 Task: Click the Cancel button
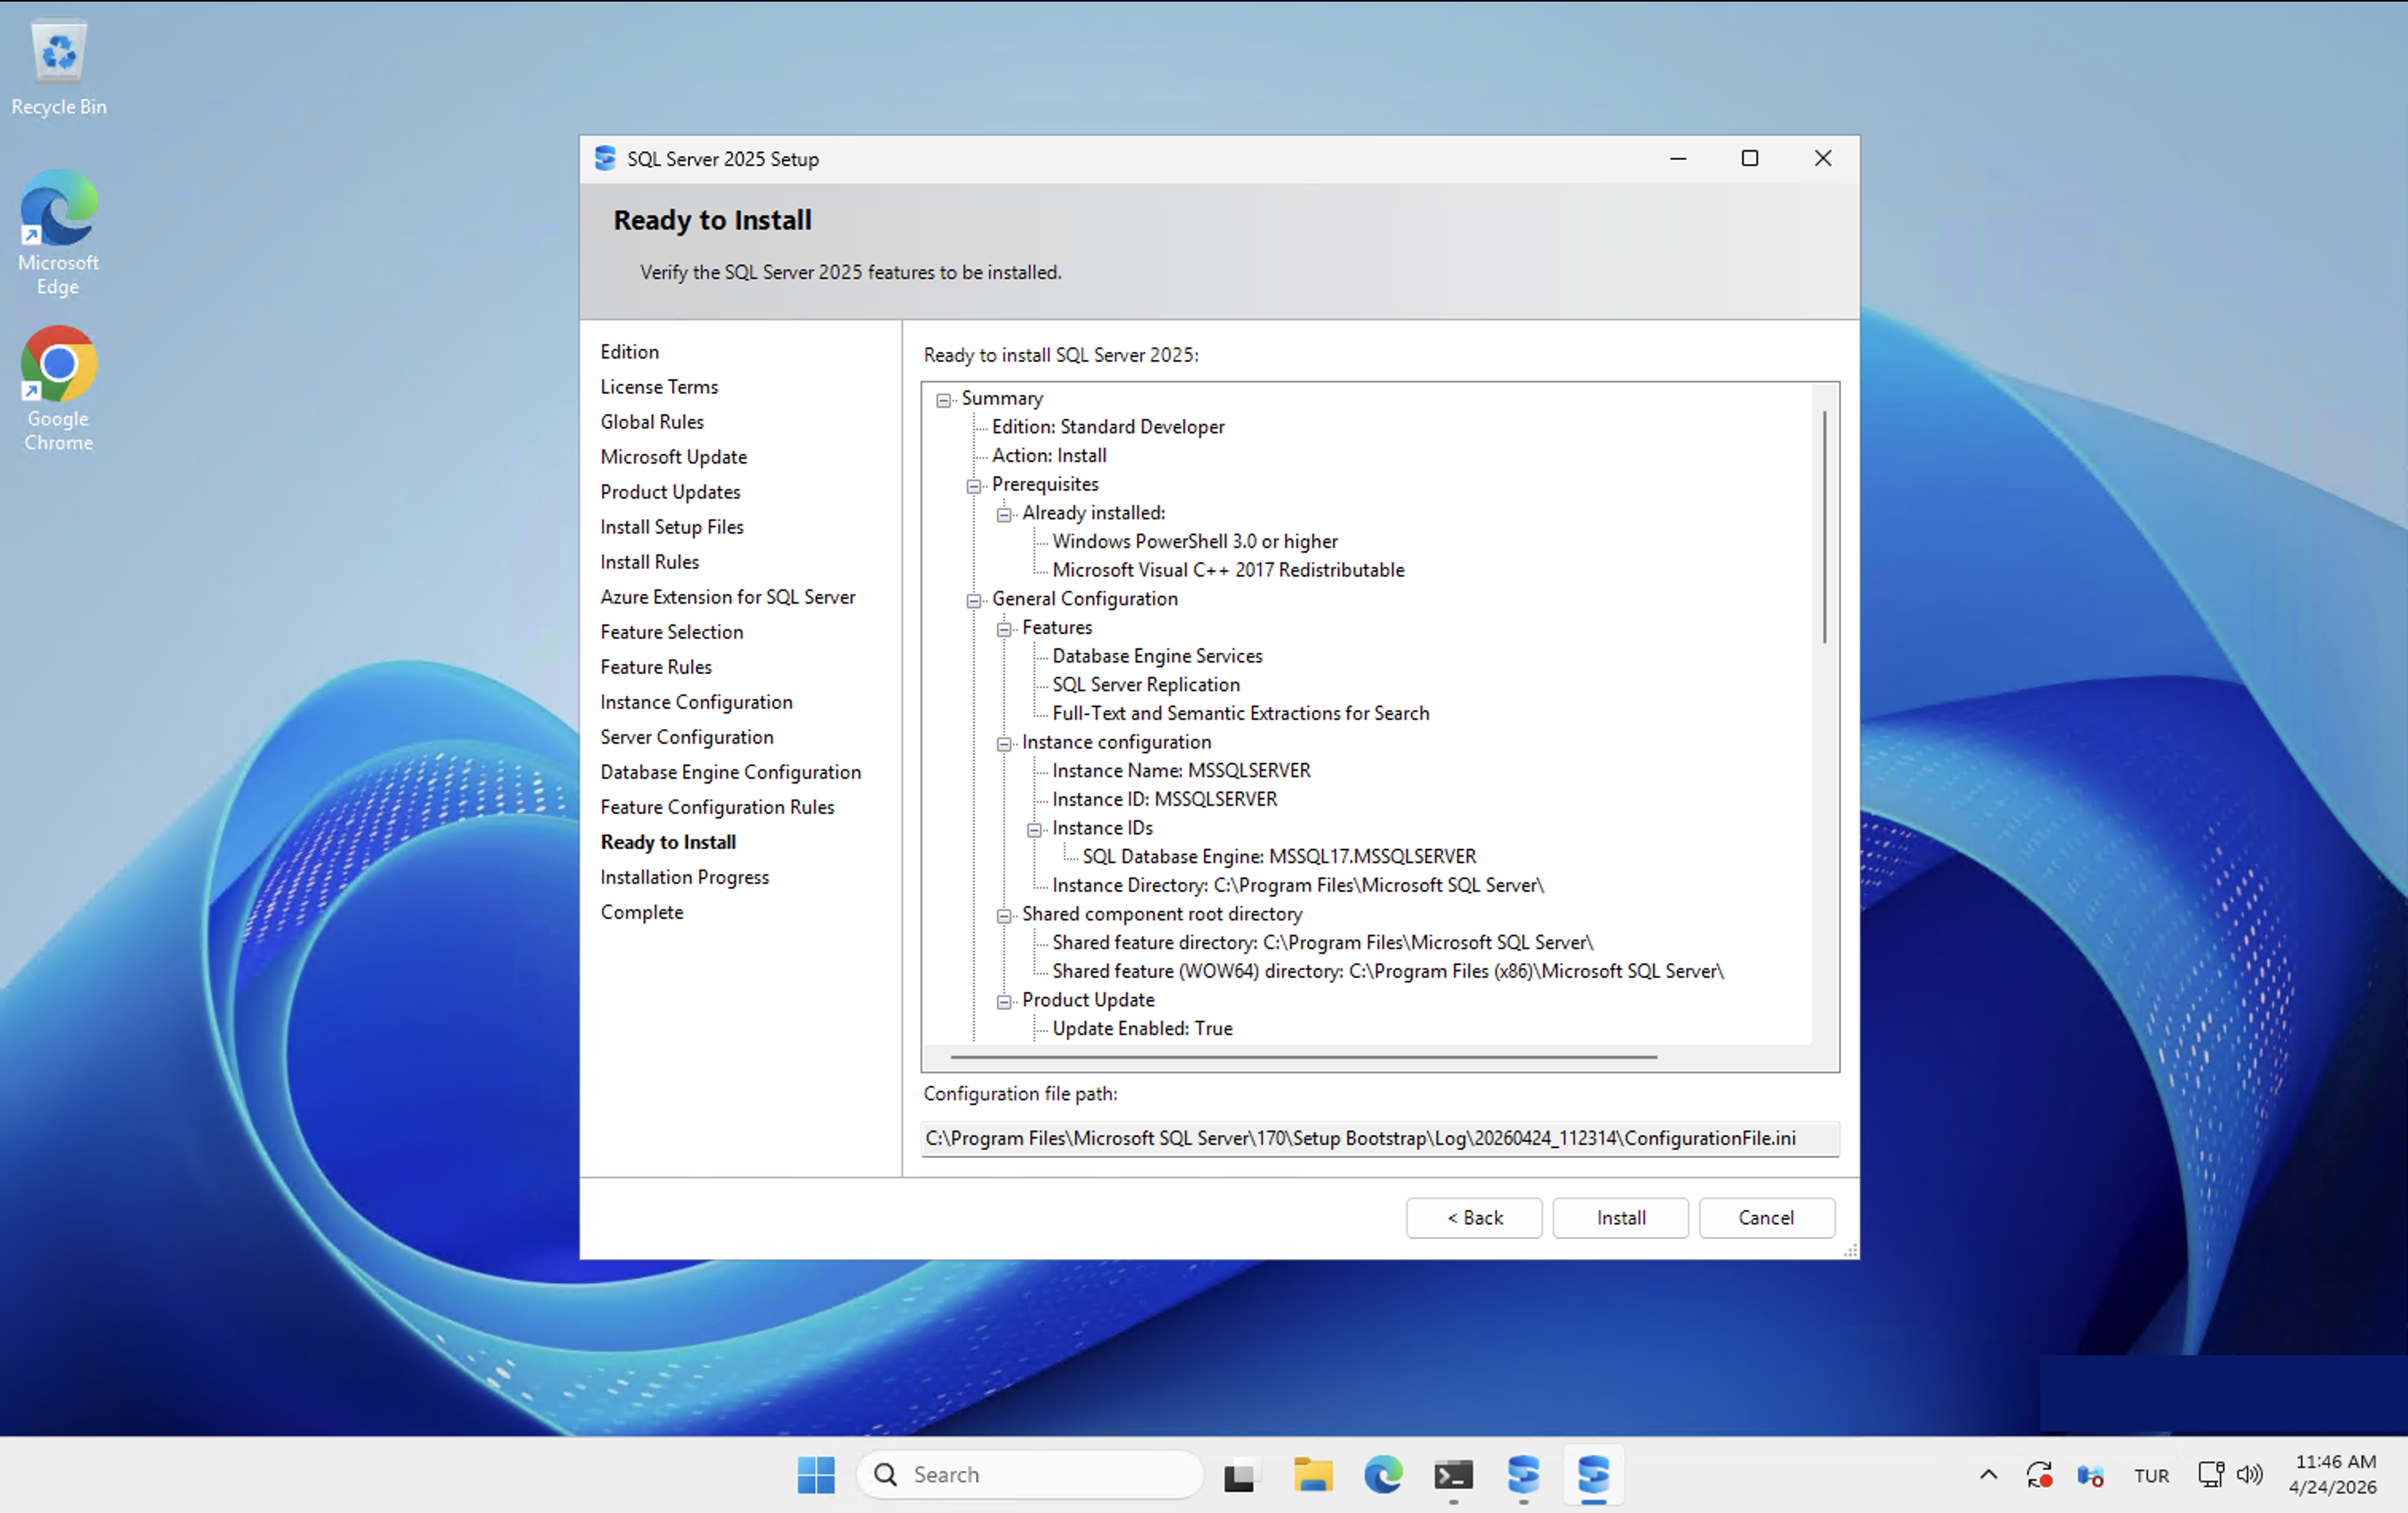point(1766,1218)
